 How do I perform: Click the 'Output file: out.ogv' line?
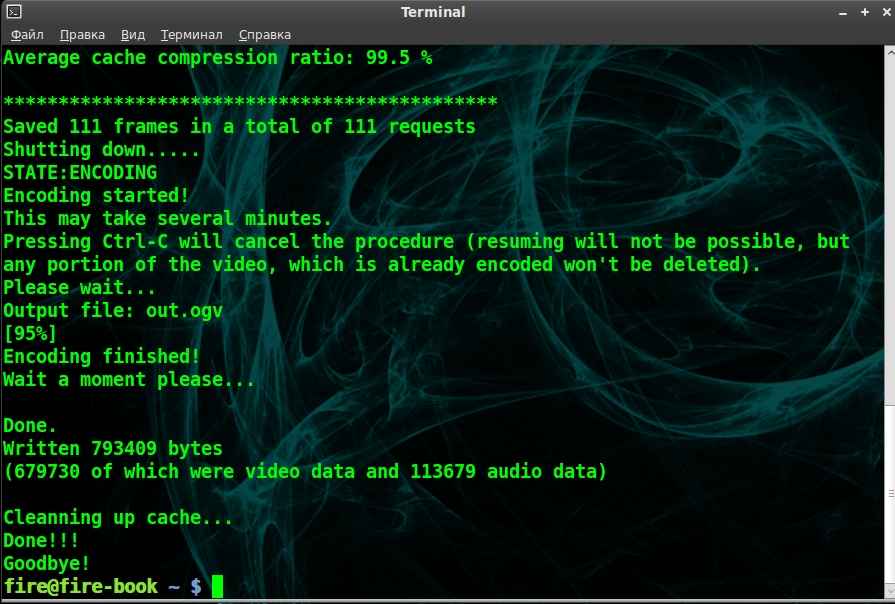point(112,310)
